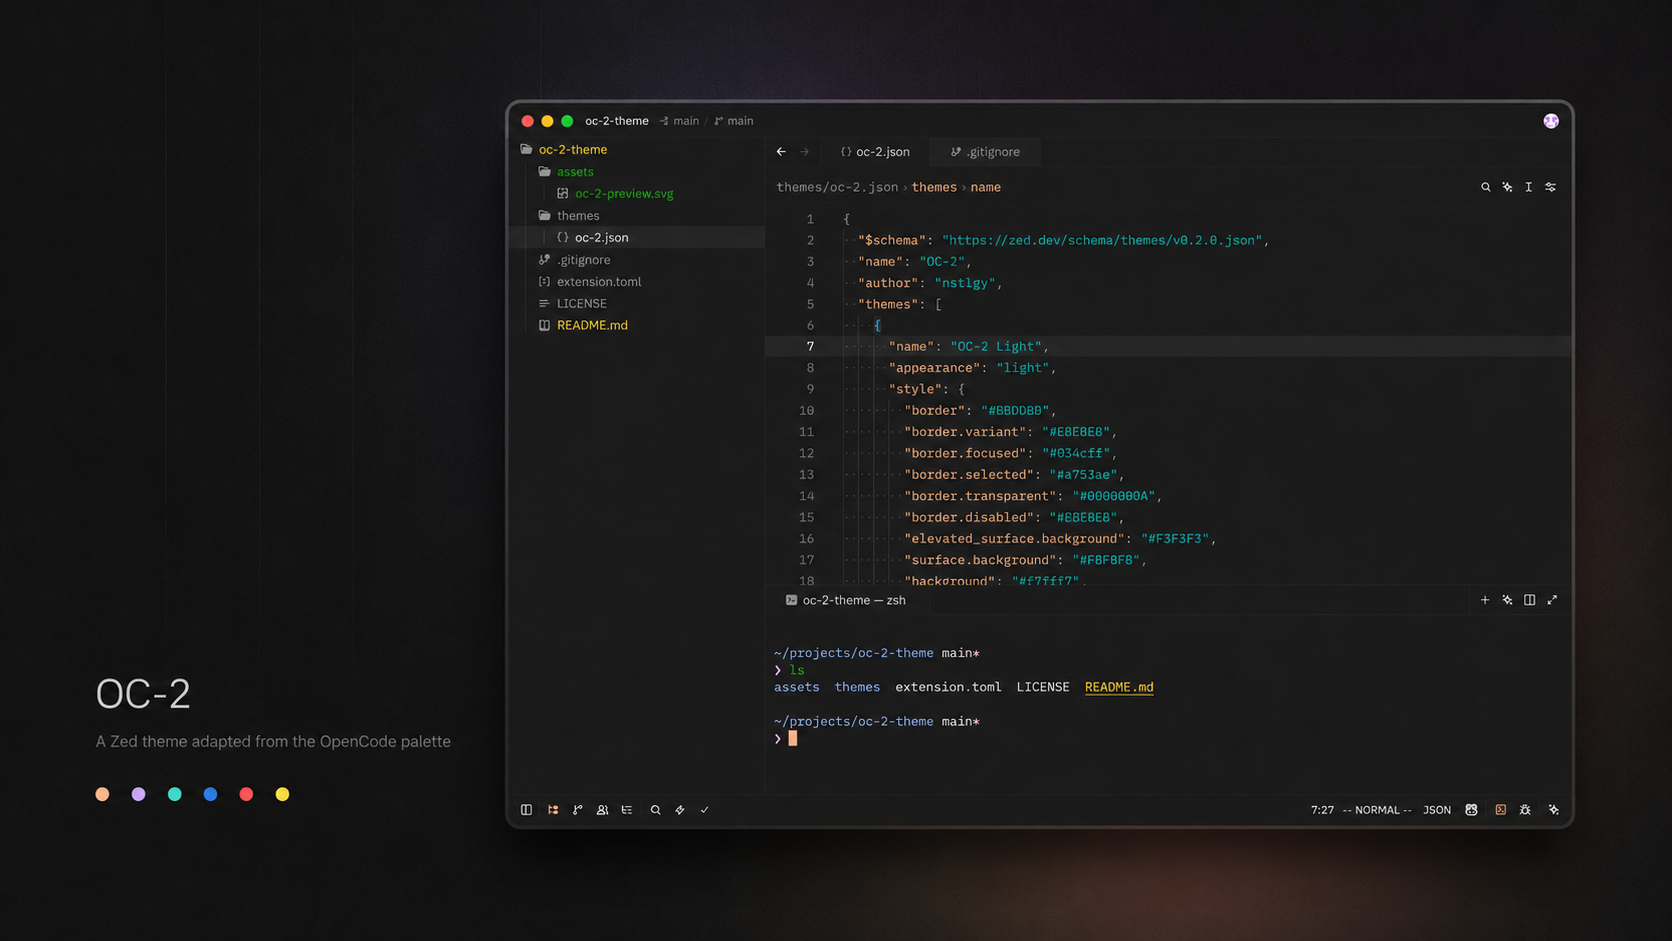Click line number 7 in the gutter
This screenshot has width=1672, height=941.
[x=810, y=347]
